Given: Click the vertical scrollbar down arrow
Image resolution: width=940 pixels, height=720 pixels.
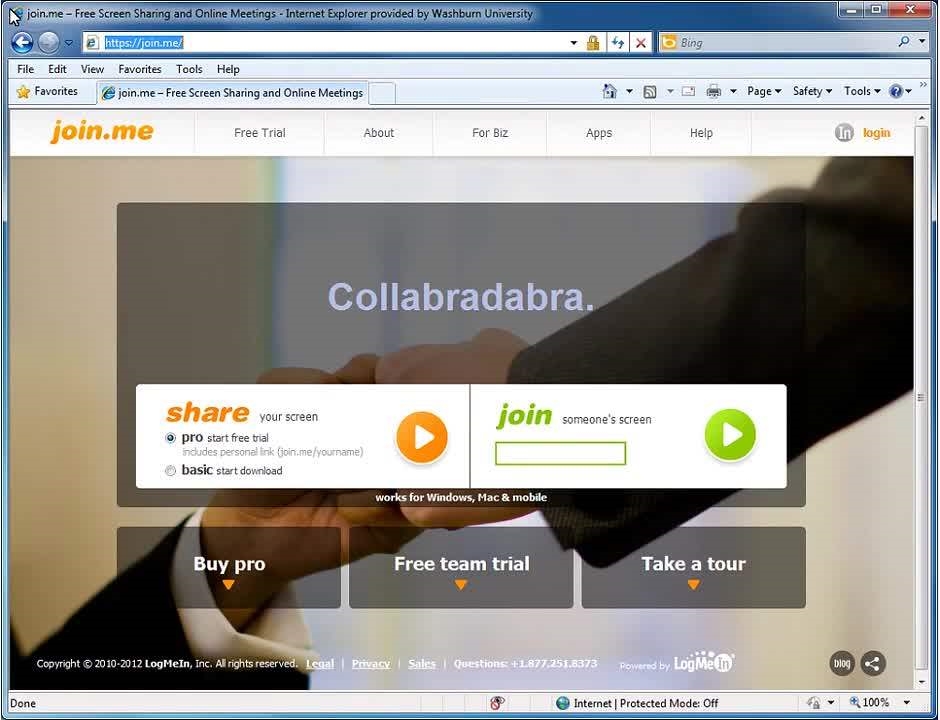Looking at the screenshot, I should pyautogui.click(x=921, y=683).
